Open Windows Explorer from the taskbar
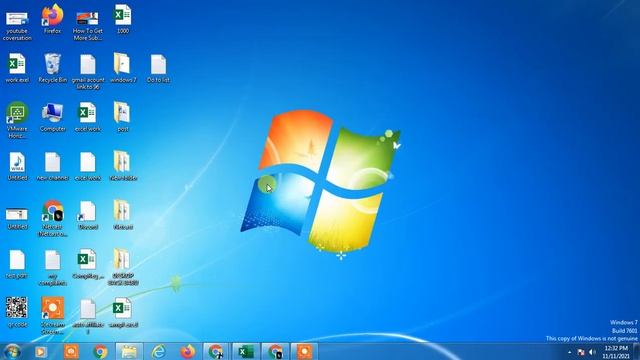 (129, 351)
